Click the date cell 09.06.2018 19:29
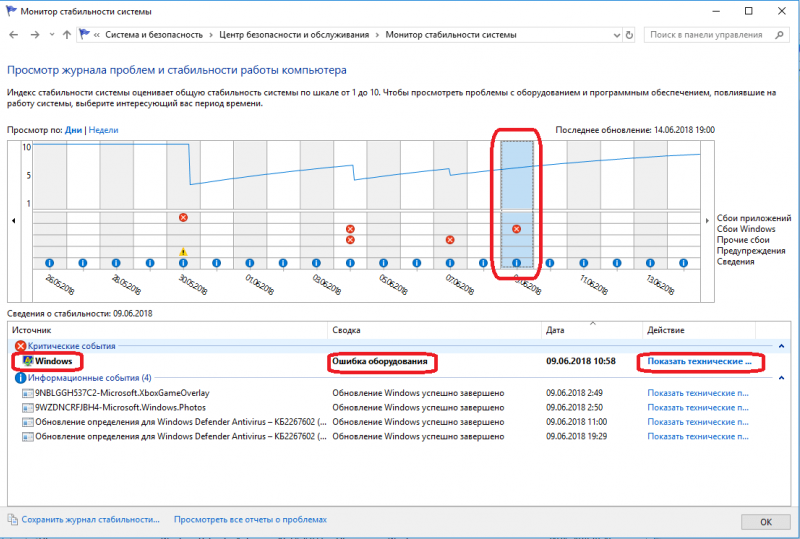 coord(577,436)
